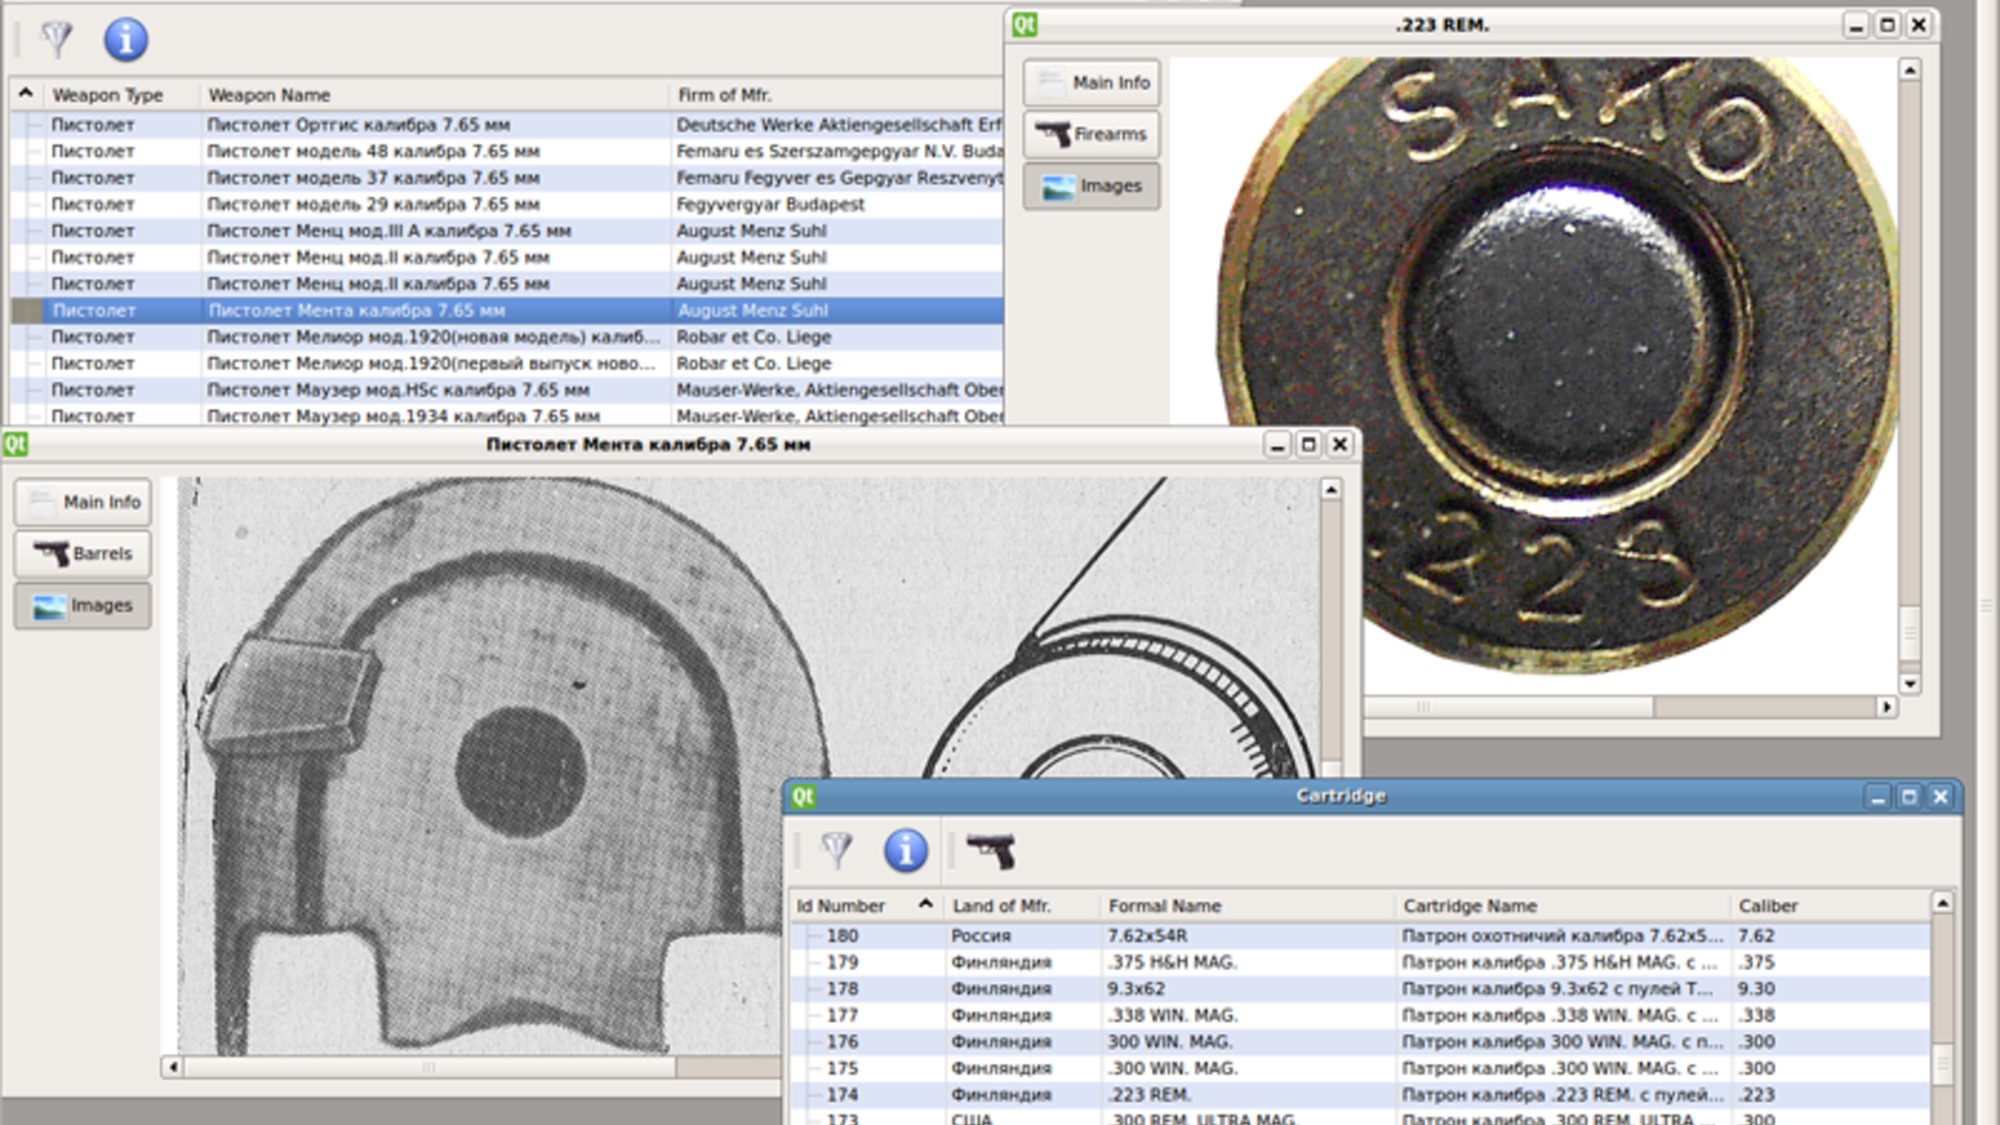Screen dimensions: 2000x1125
Task: Select cartridge row with Id 179
Action: 1359,962
